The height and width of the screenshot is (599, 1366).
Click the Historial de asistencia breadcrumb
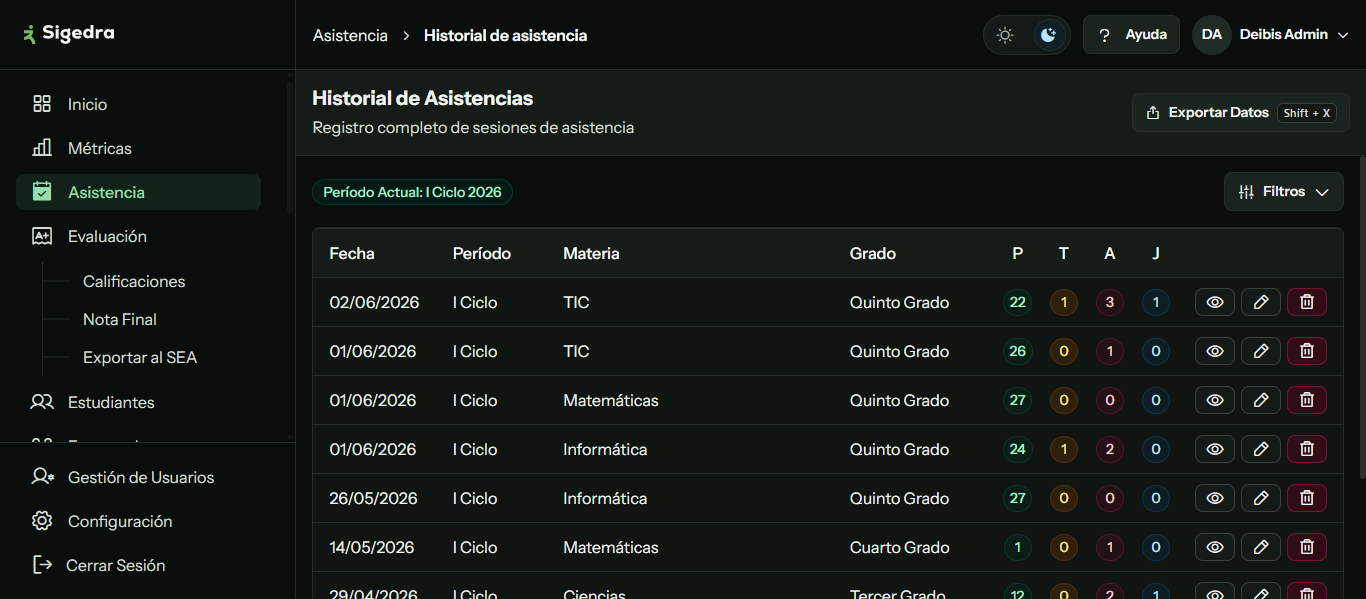[x=505, y=35]
